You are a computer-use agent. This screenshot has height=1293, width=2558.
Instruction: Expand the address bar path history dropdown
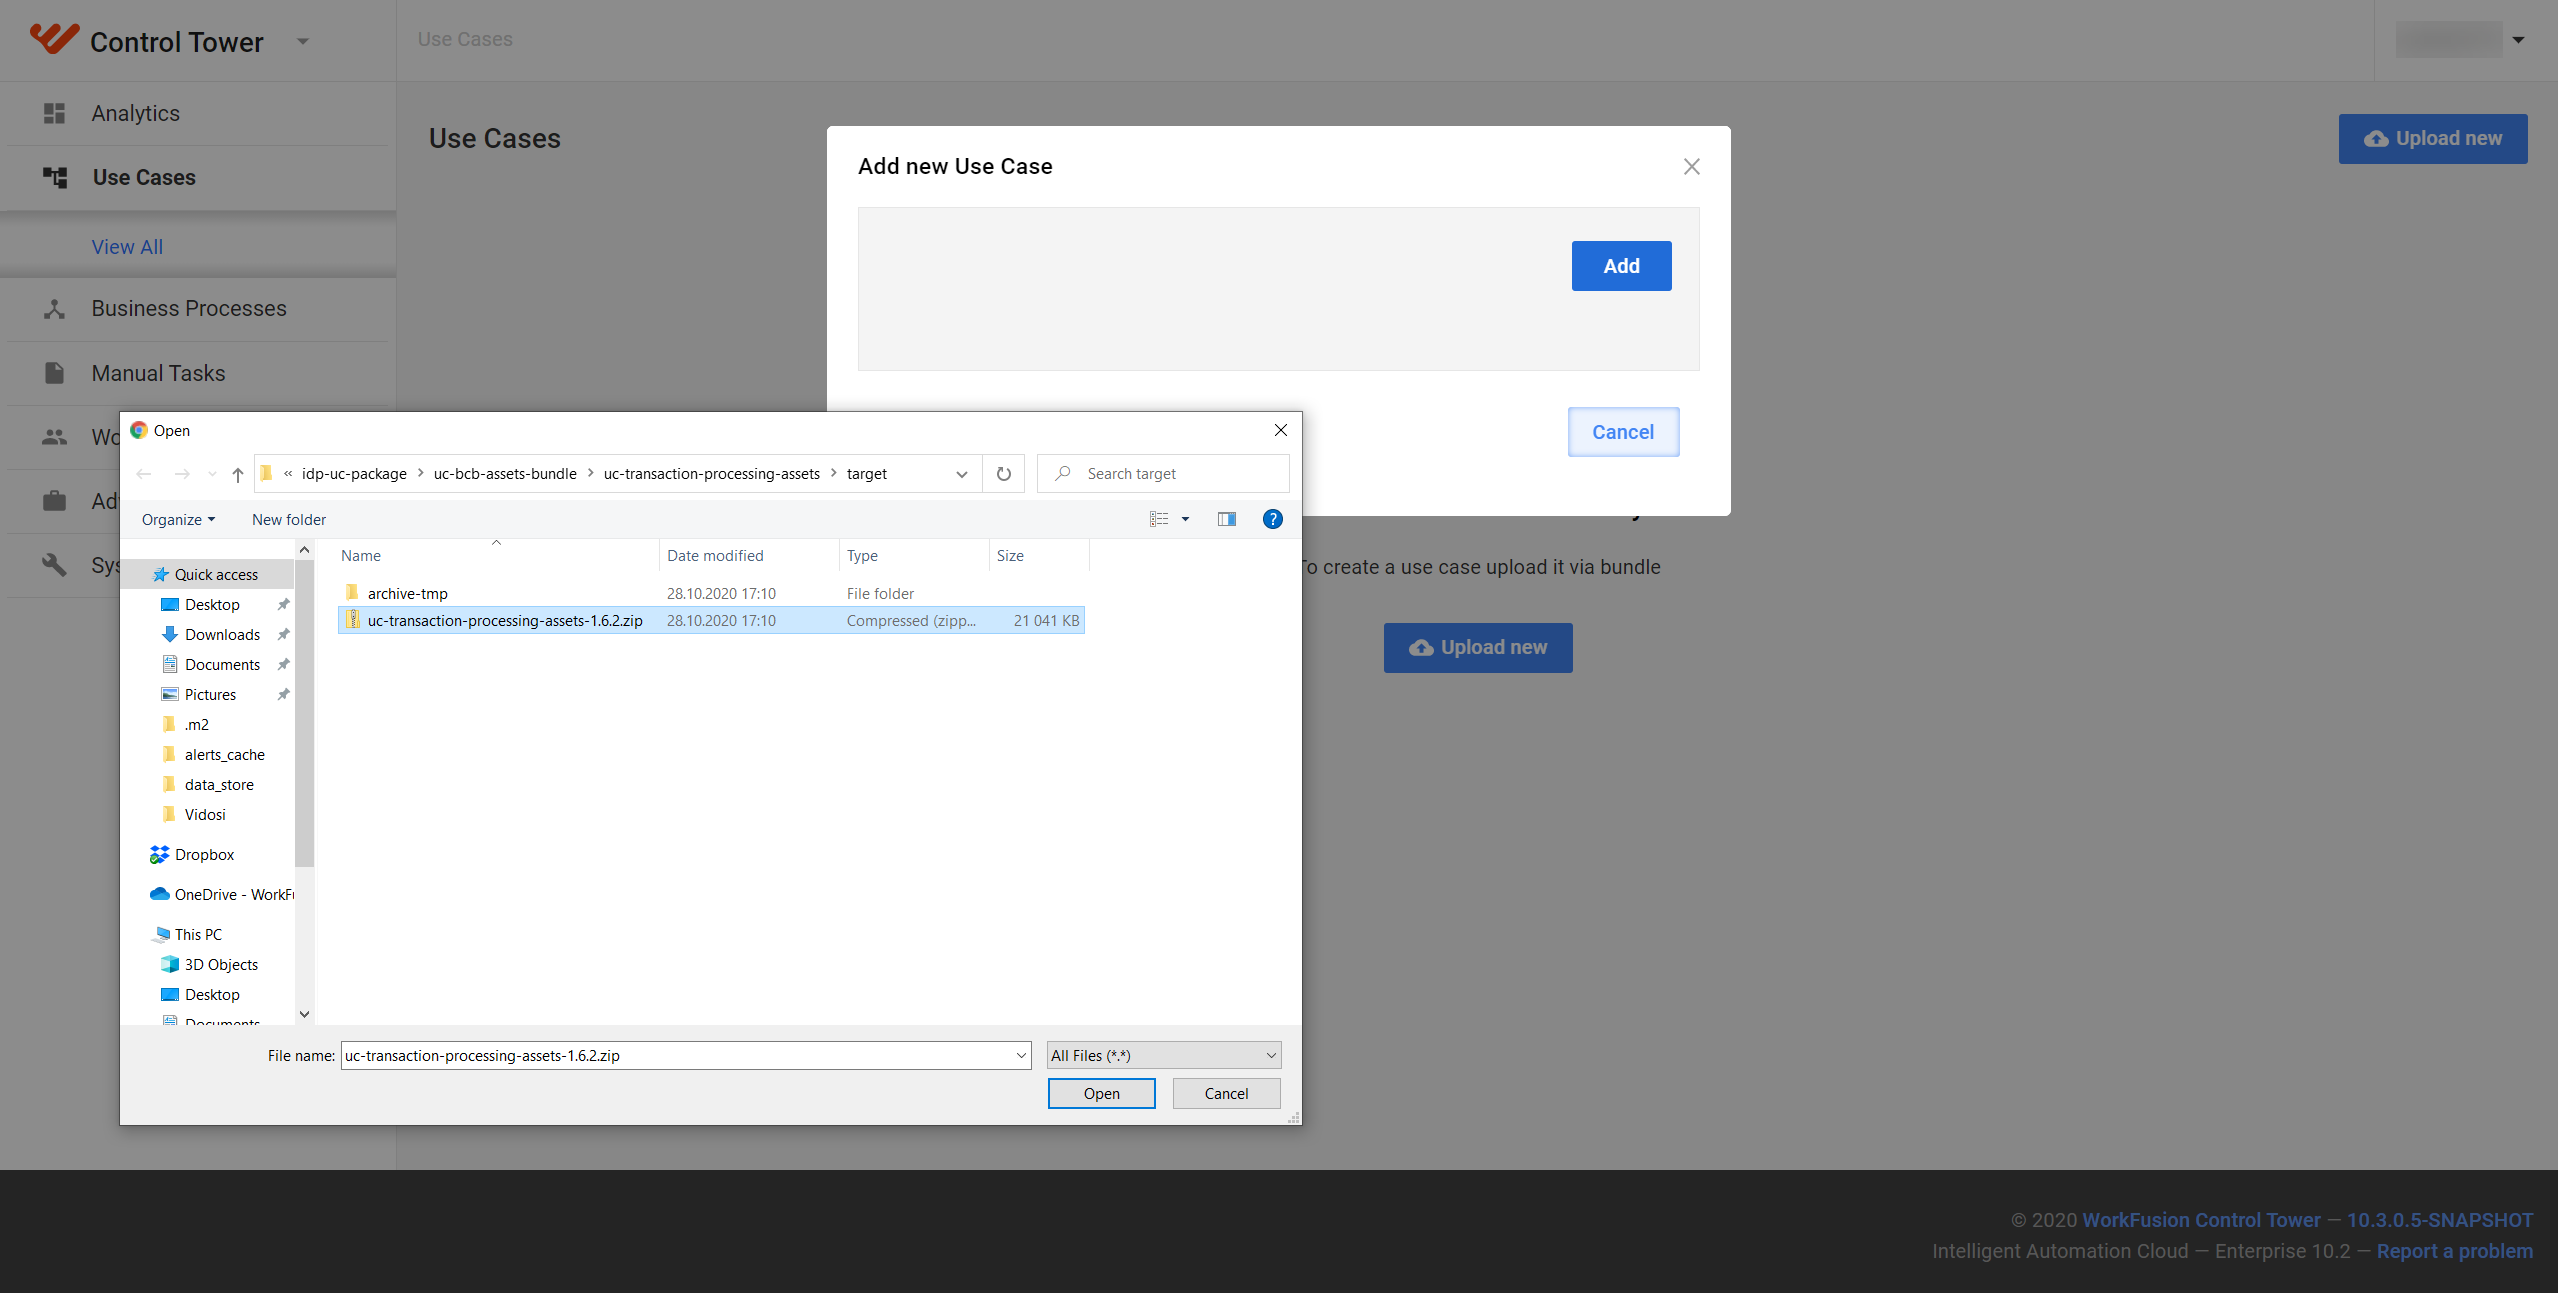[x=962, y=474]
